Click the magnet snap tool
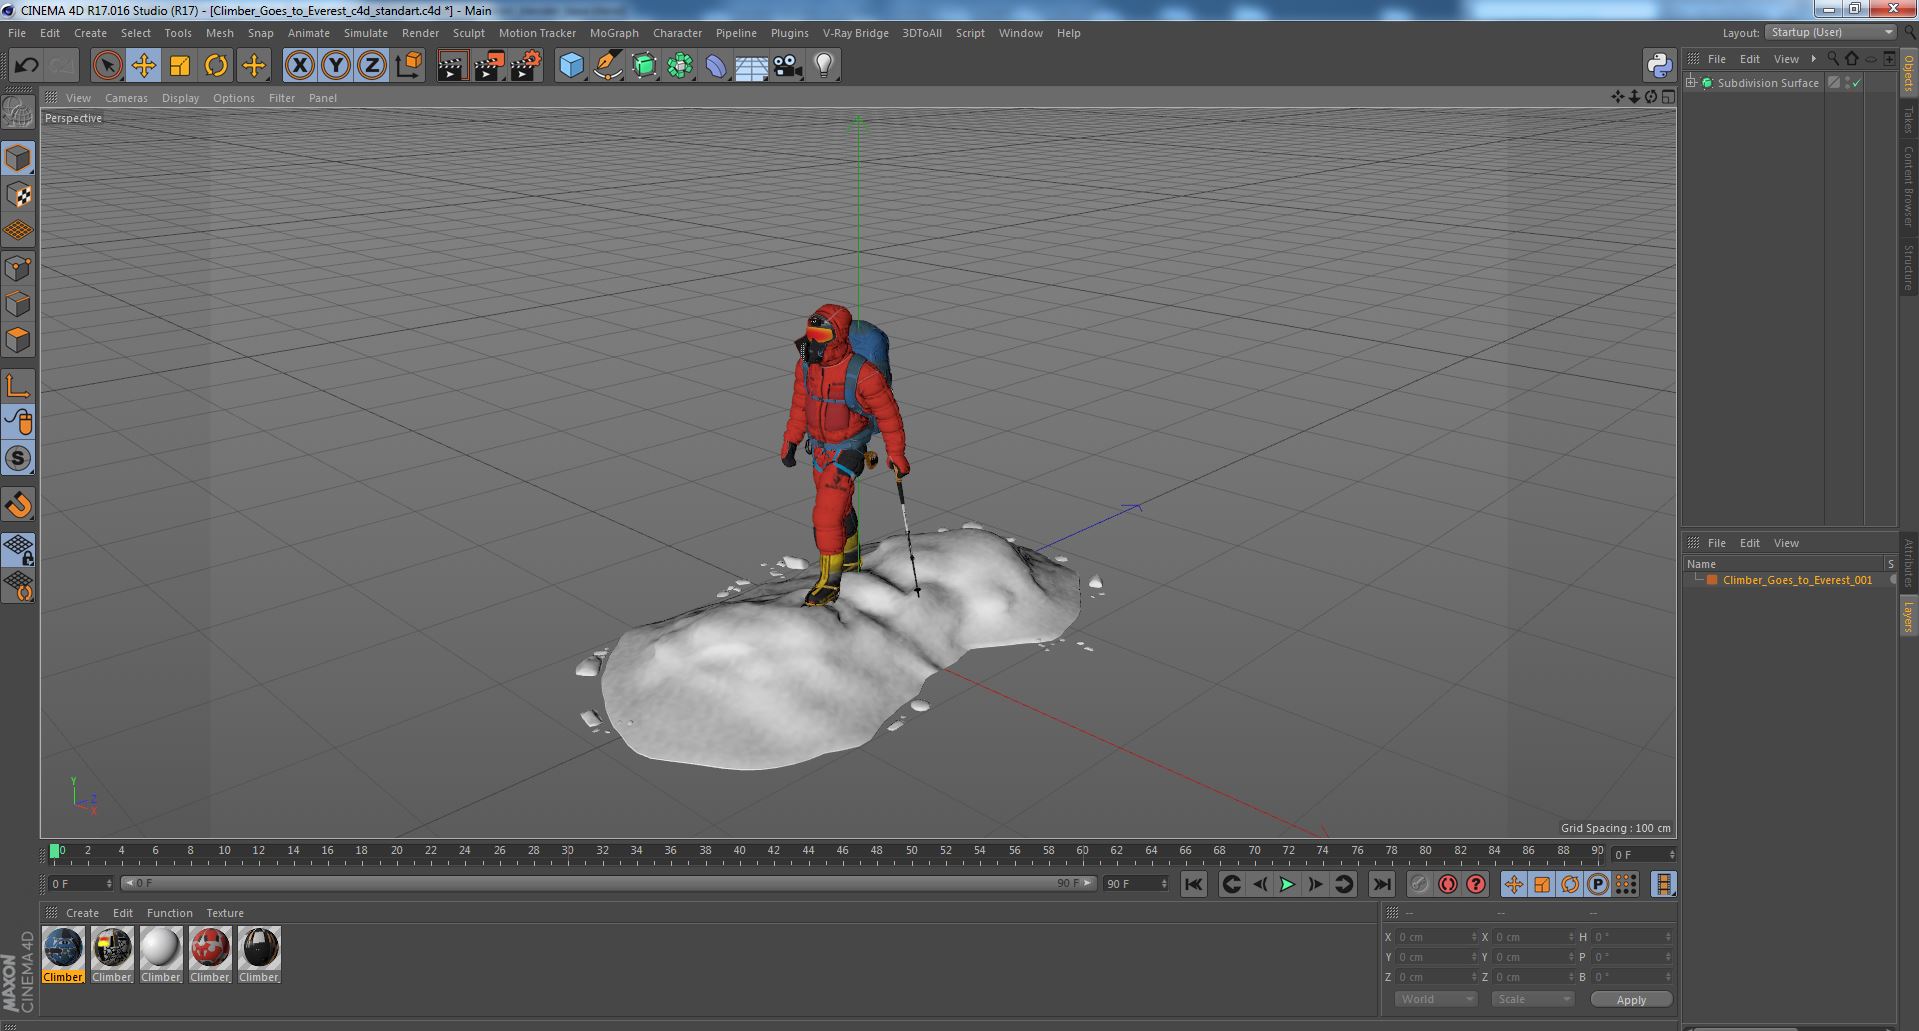 [x=18, y=505]
